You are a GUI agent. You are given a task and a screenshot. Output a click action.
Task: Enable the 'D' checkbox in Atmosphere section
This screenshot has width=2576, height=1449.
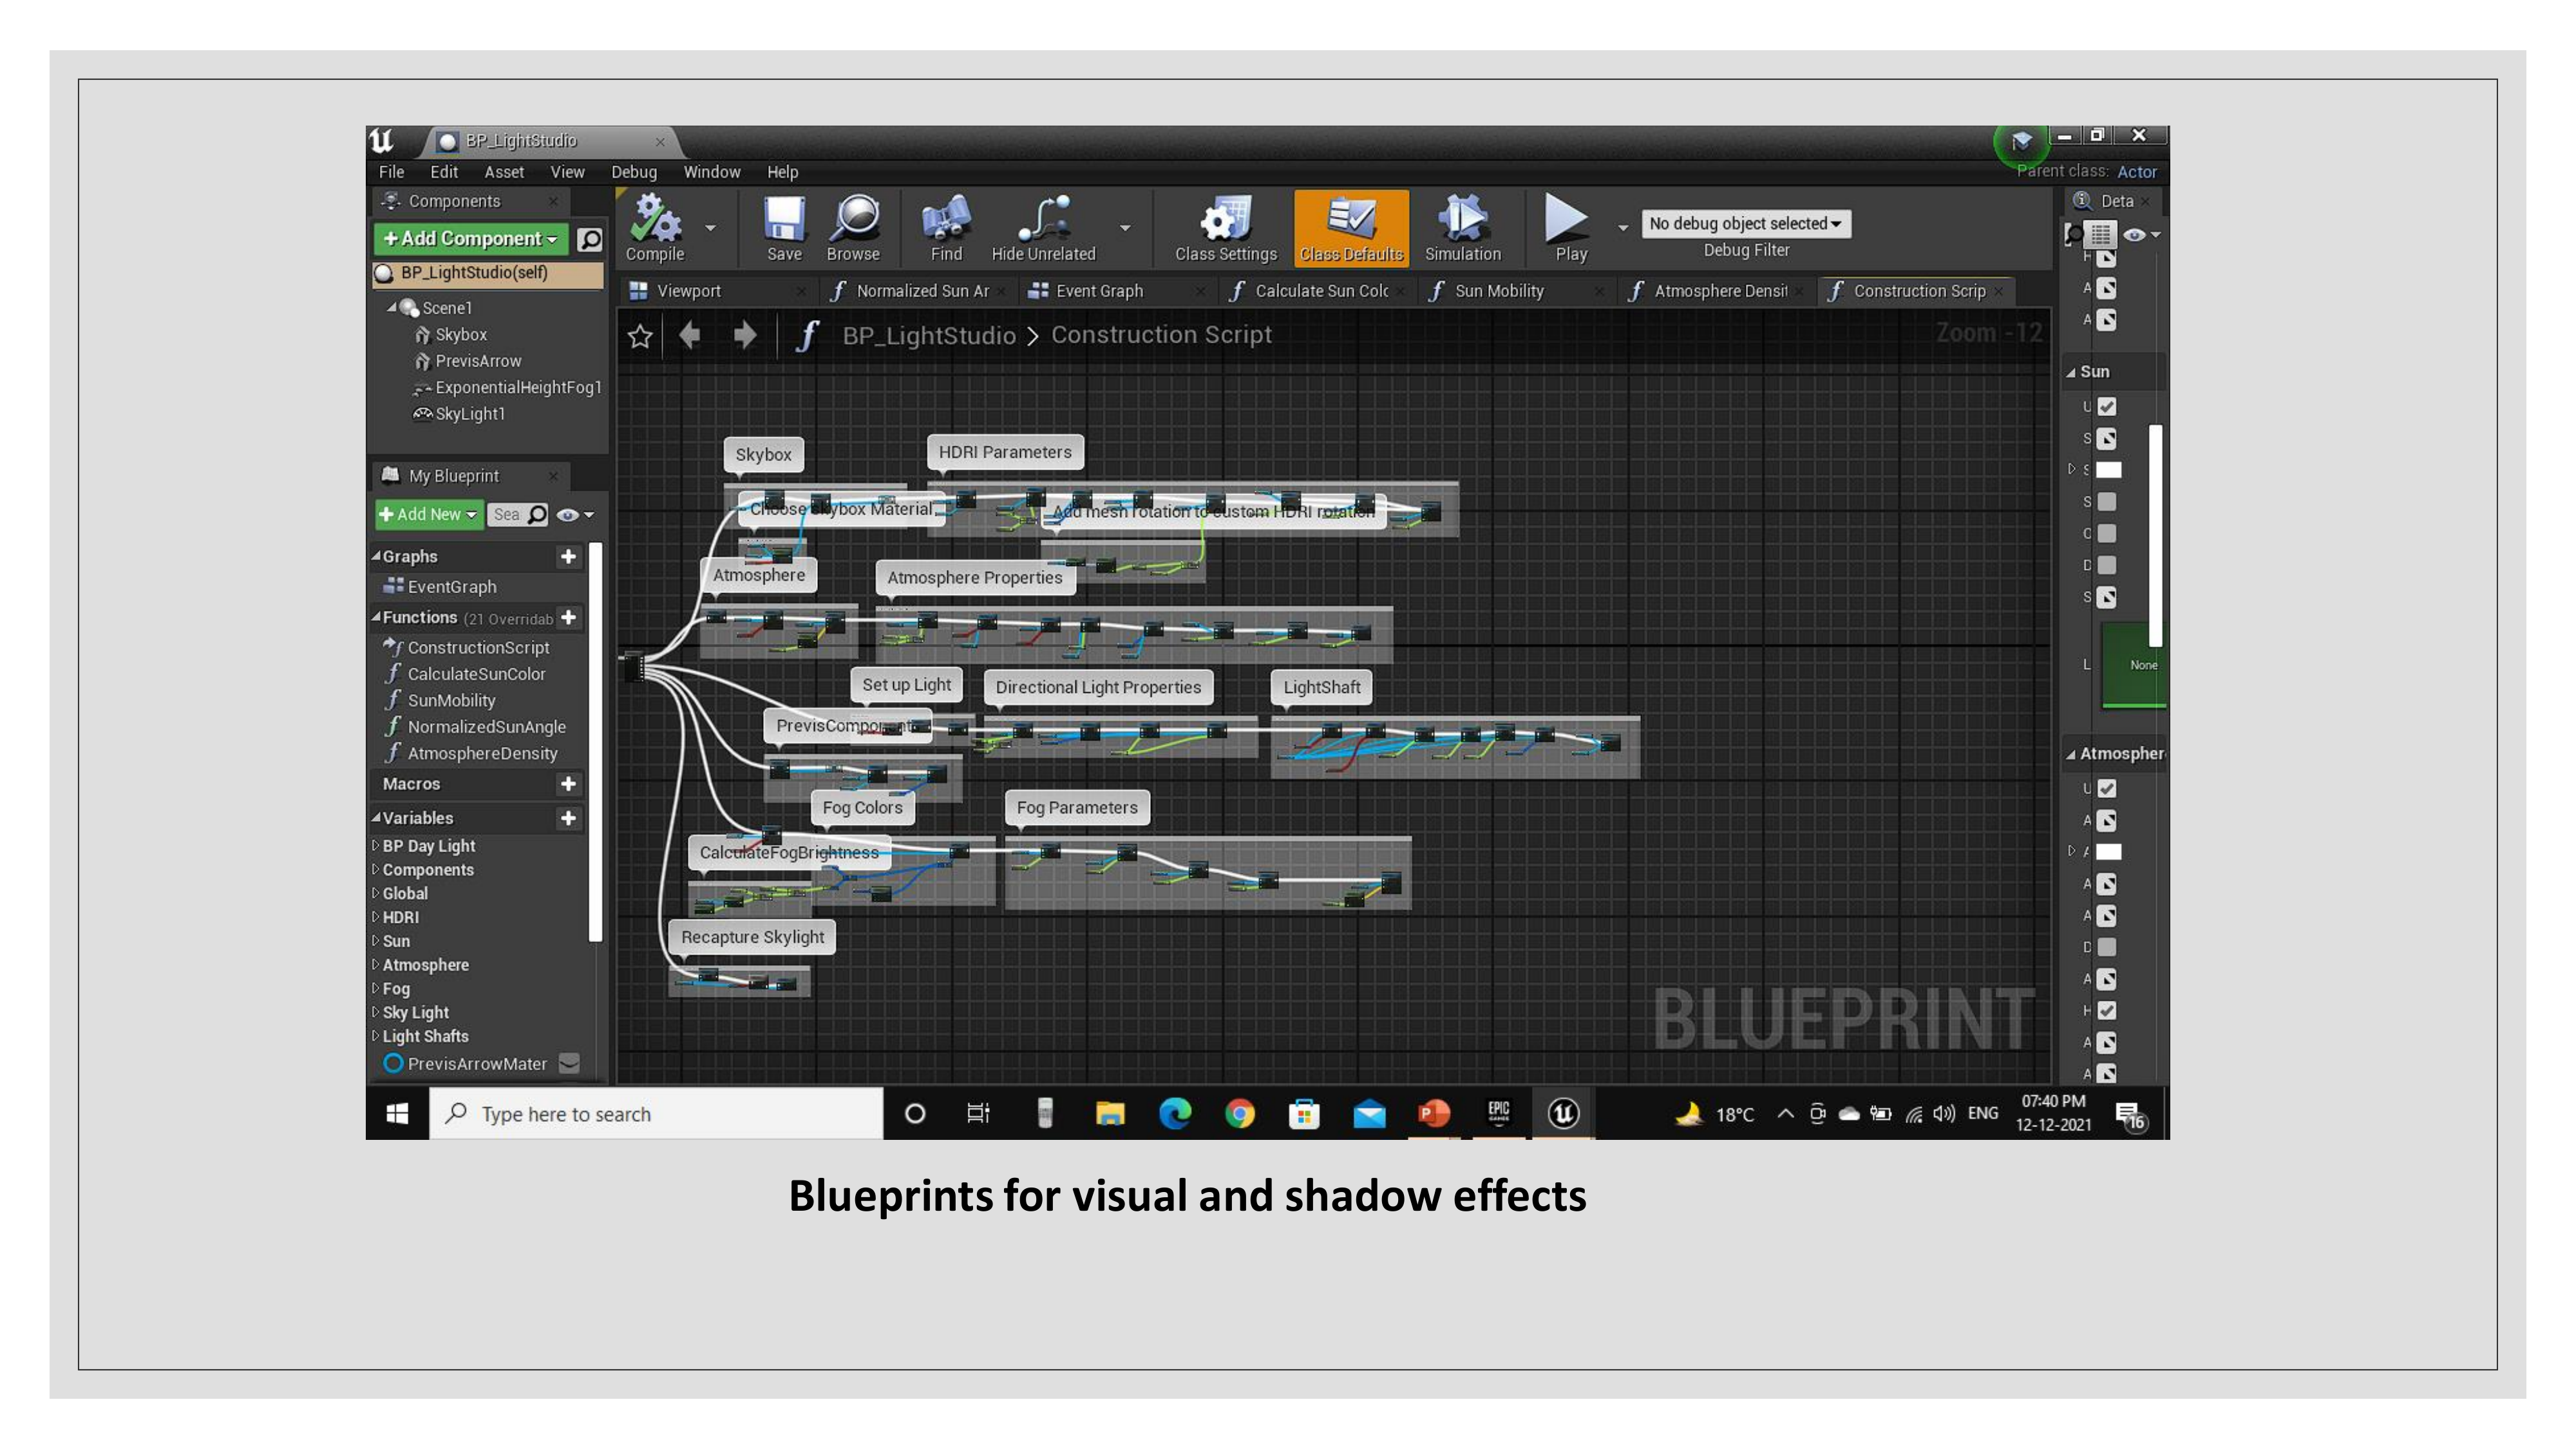(2107, 947)
